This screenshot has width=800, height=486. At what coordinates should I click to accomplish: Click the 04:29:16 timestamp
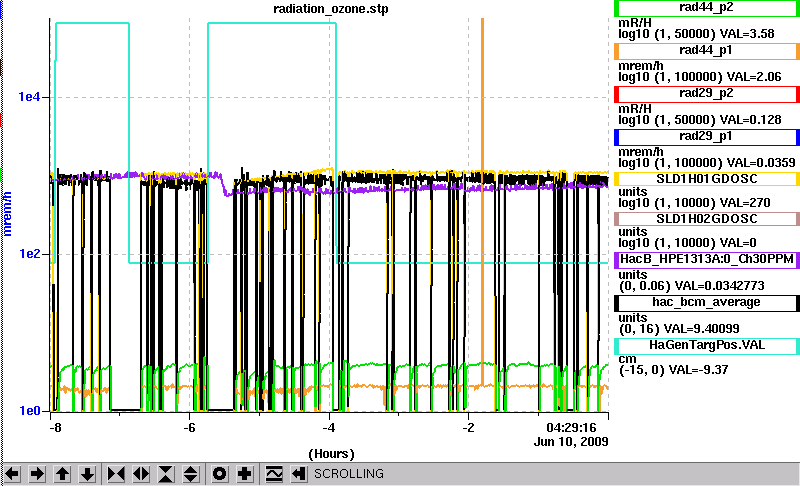tap(571, 427)
